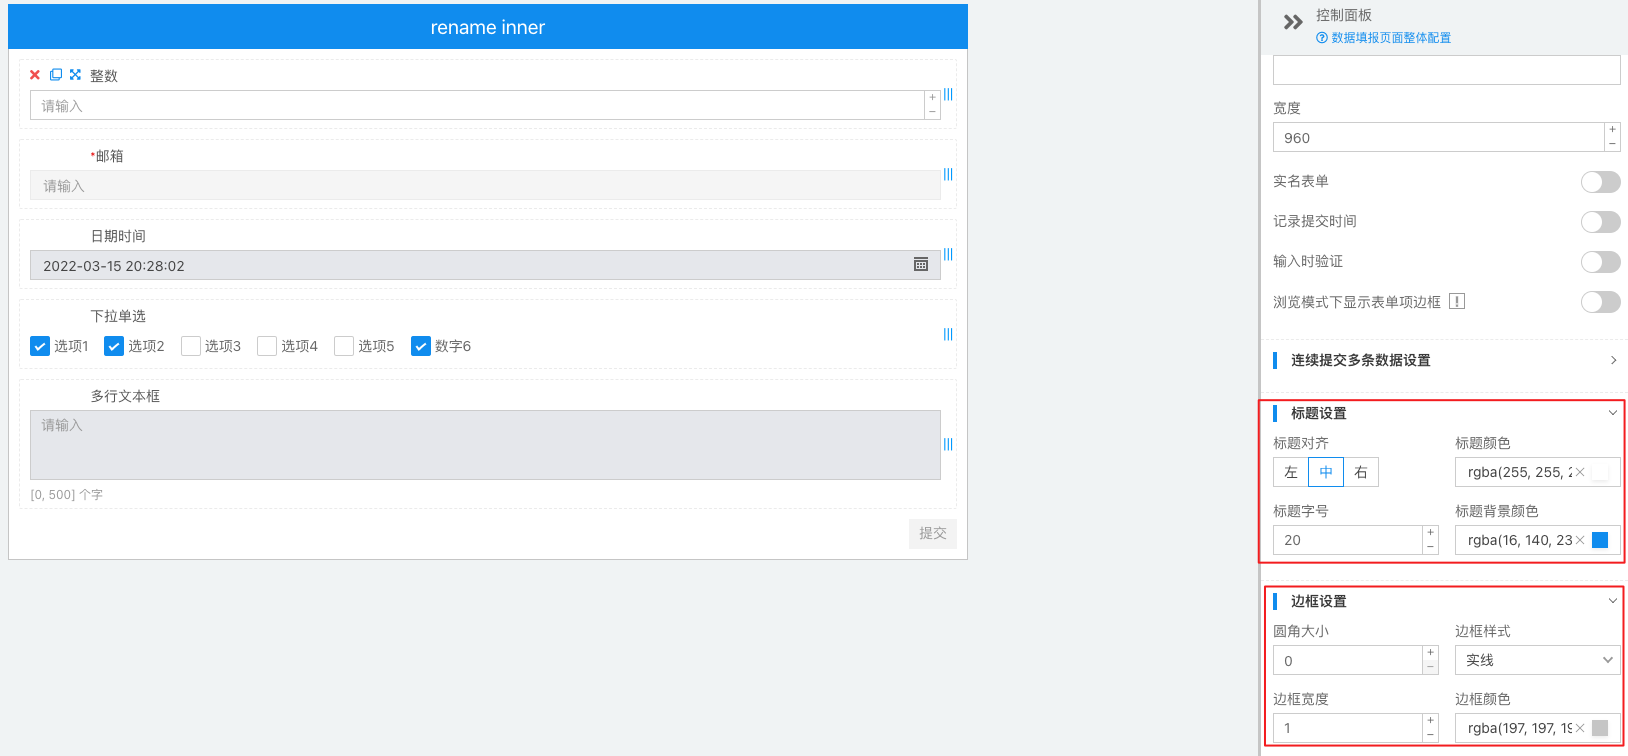The image size is (1628, 756).
Task: Check the 选项3 checkbox
Action: pos(191,346)
